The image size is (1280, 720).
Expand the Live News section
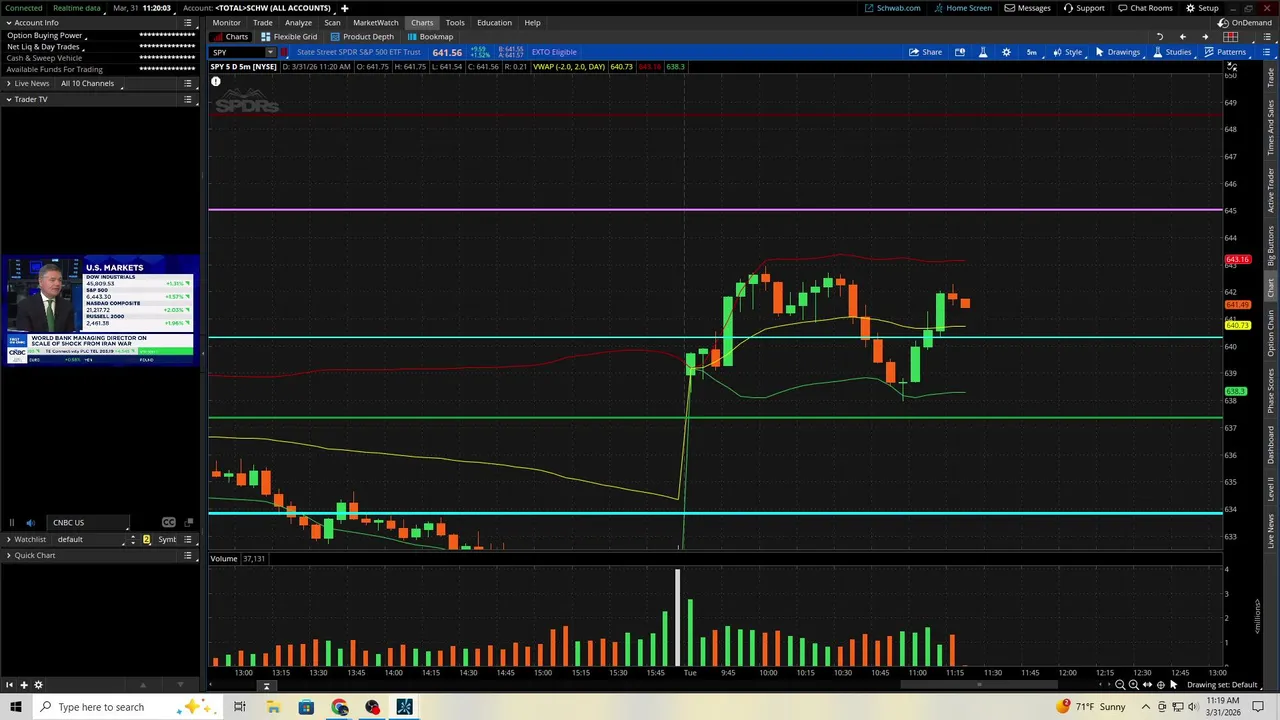tap(9, 84)
